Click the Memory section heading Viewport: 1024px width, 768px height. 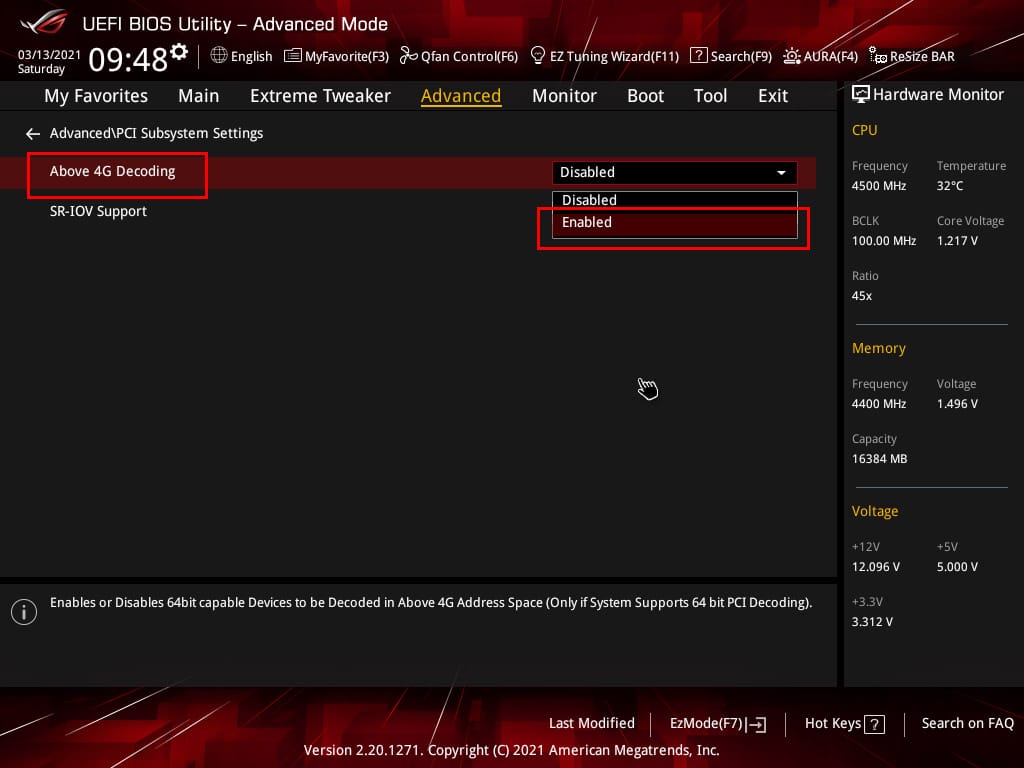878,349
